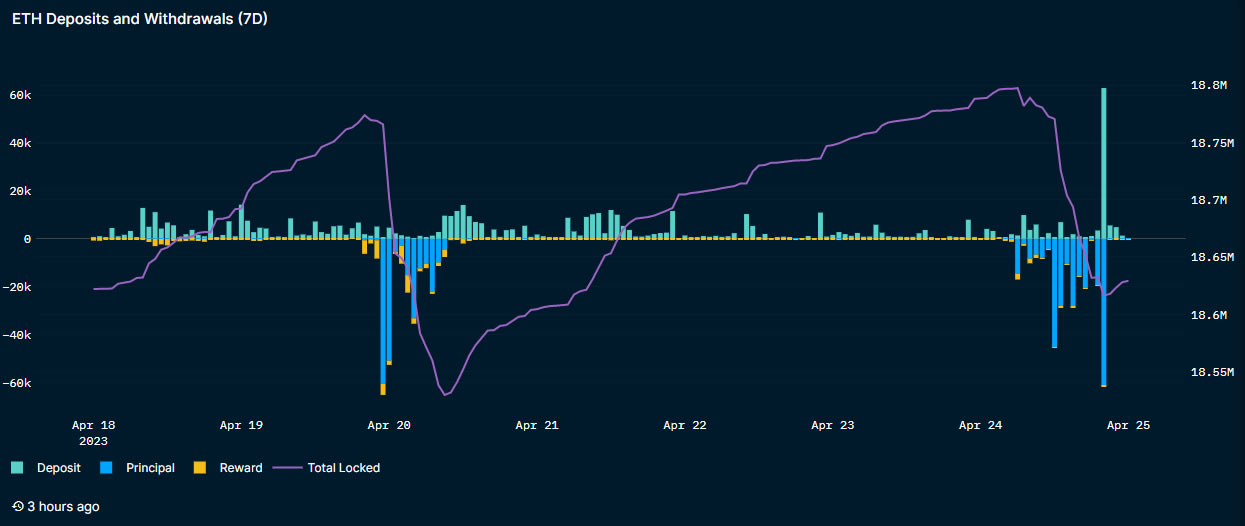This screenshot has width=1245, height=526.
Task: Click the yellow Reward legend swatch
Action: click(x=199, y=468)
